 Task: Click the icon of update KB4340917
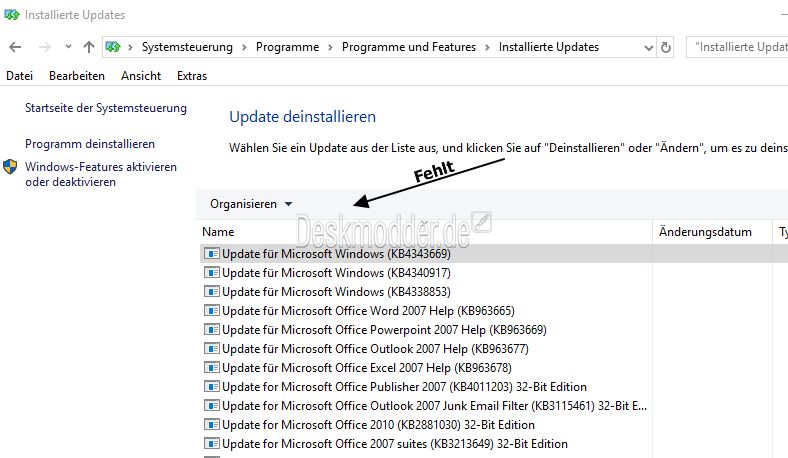[x=212, y=272]
